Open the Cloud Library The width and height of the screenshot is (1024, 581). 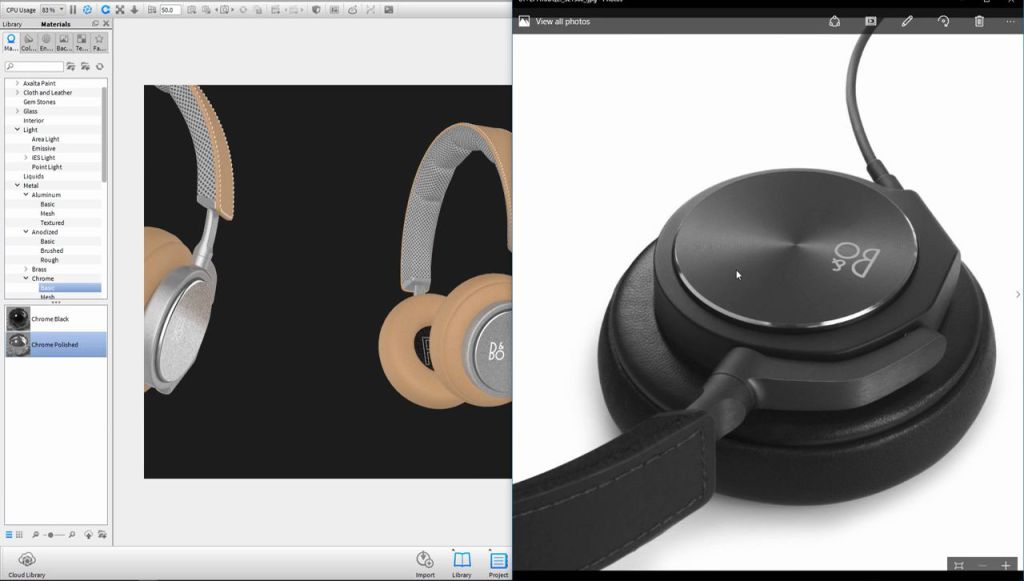pos(27,562)
